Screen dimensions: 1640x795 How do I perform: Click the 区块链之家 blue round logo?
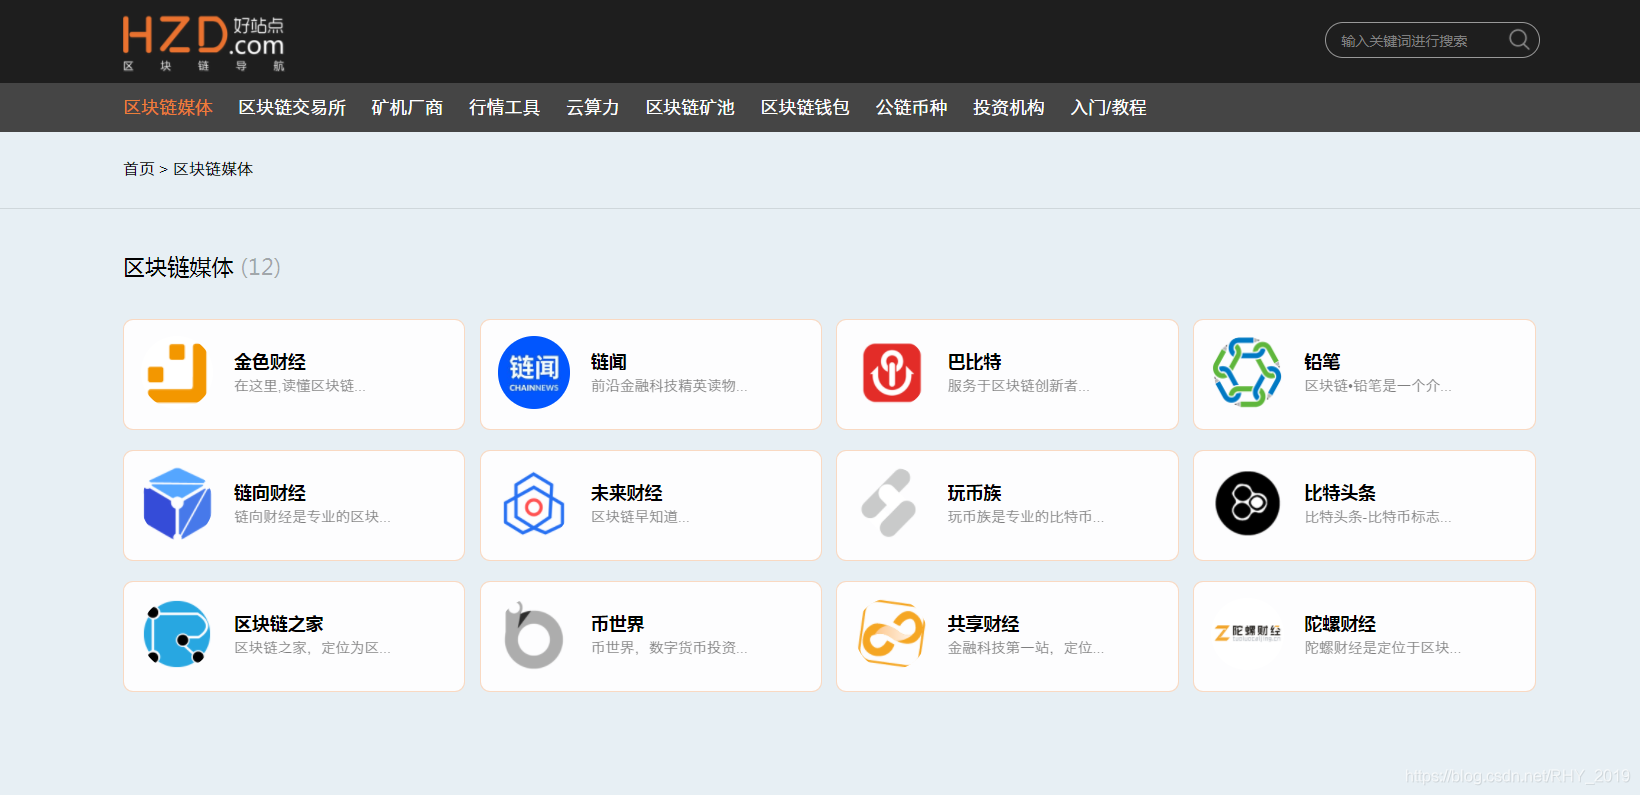pos(177,634)
